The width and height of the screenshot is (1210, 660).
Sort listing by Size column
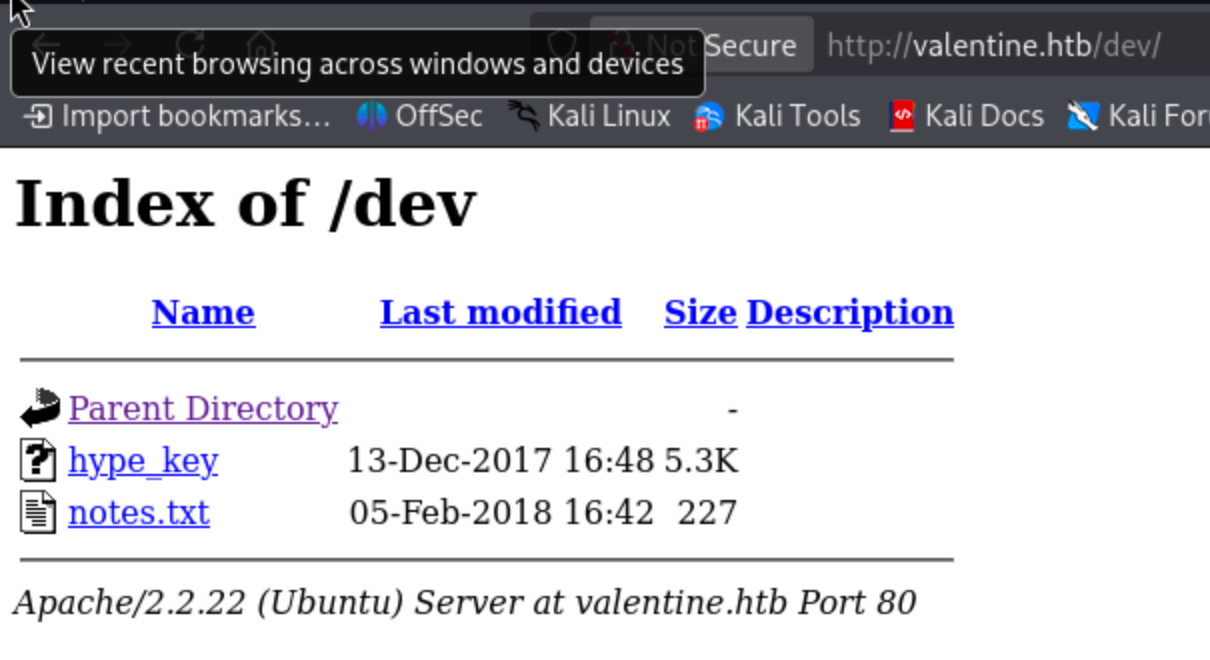click(700, 312)
